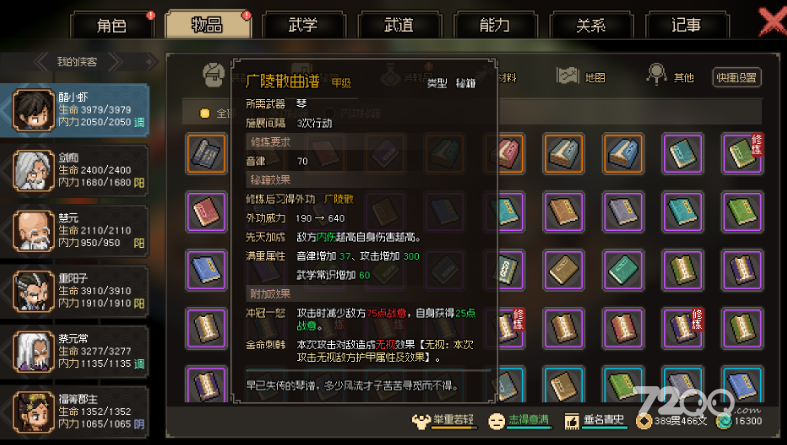Click the right arrow beside 我的侠客

point(115,62)
